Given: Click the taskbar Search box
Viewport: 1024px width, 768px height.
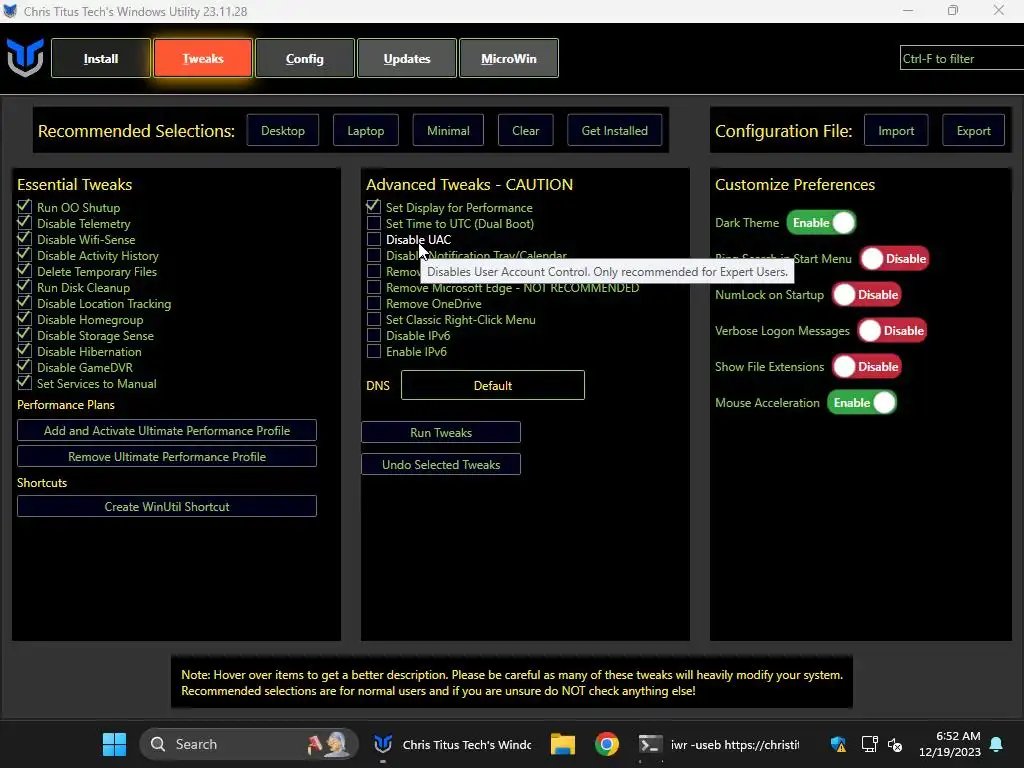Looking at the screenshot, I should tap(249, 744).
